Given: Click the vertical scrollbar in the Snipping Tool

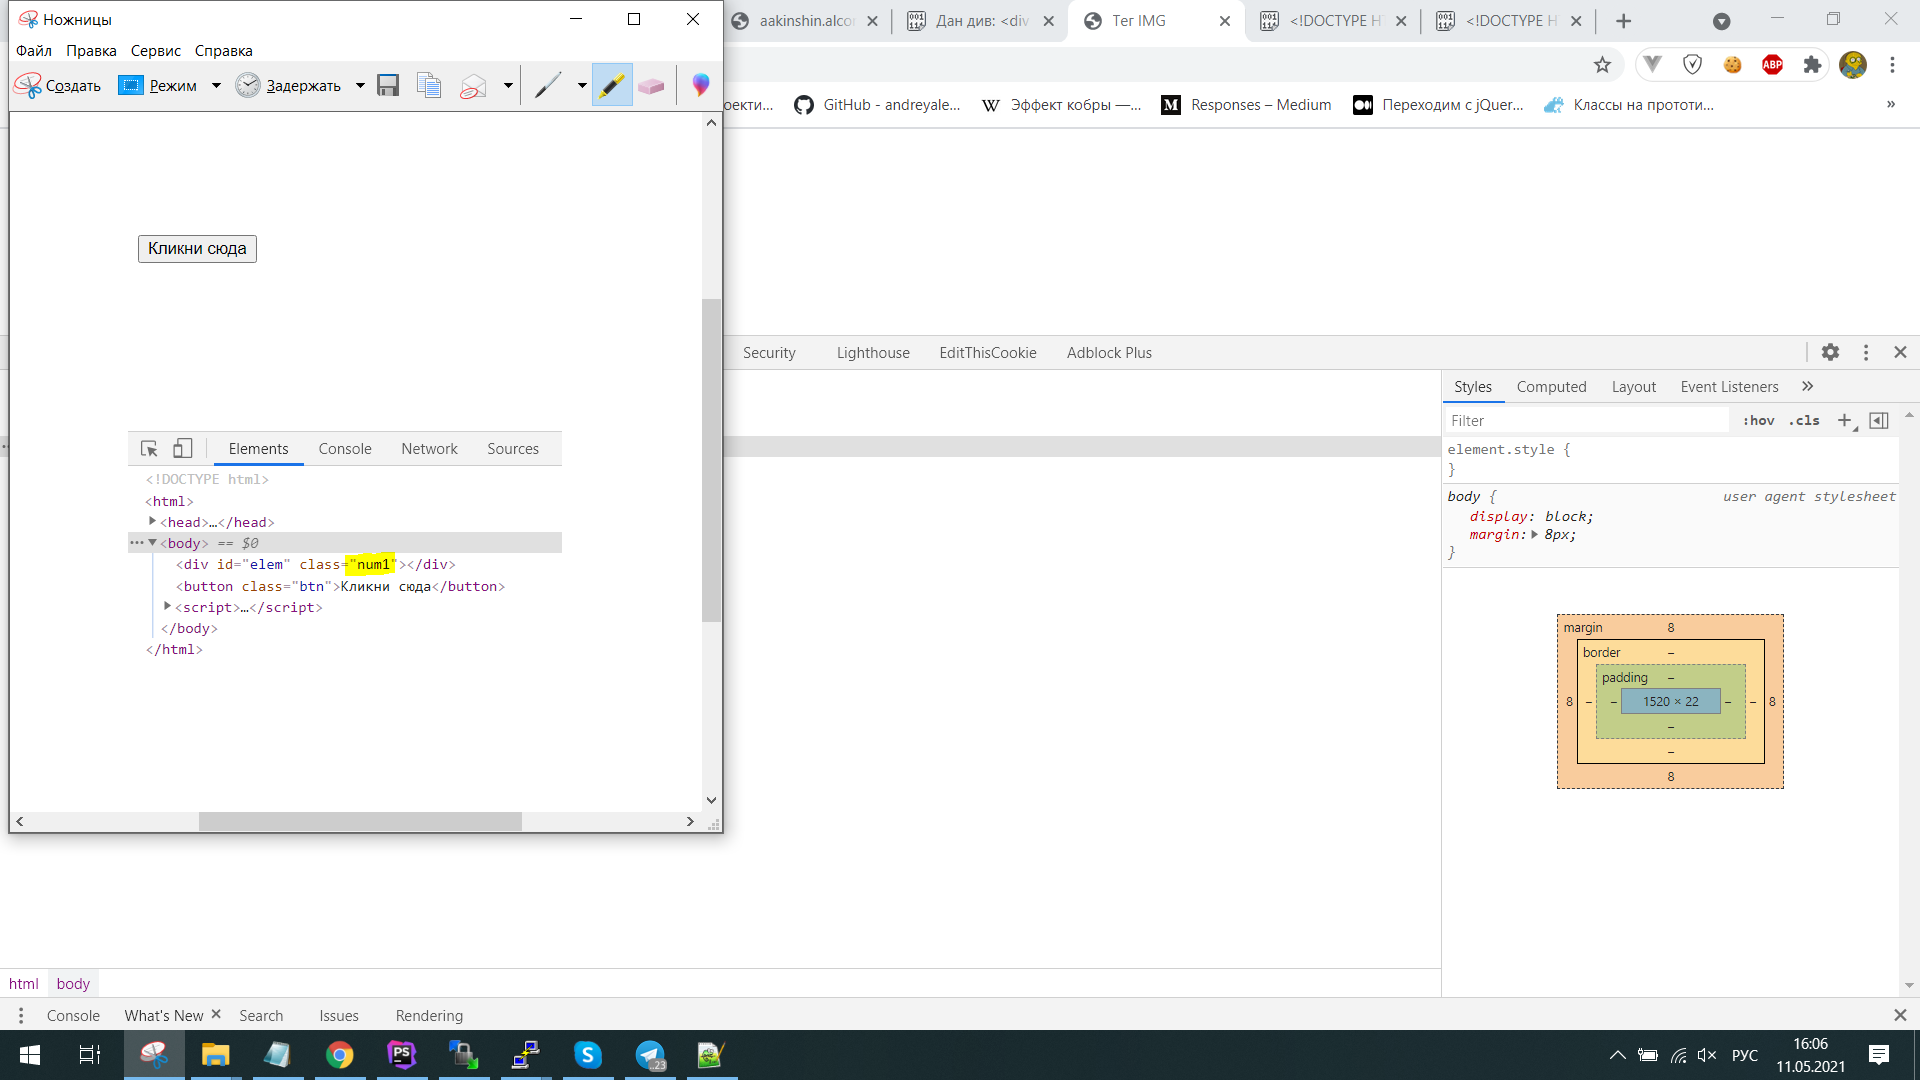Looking at the screenshot, I should tap(711, 460).
